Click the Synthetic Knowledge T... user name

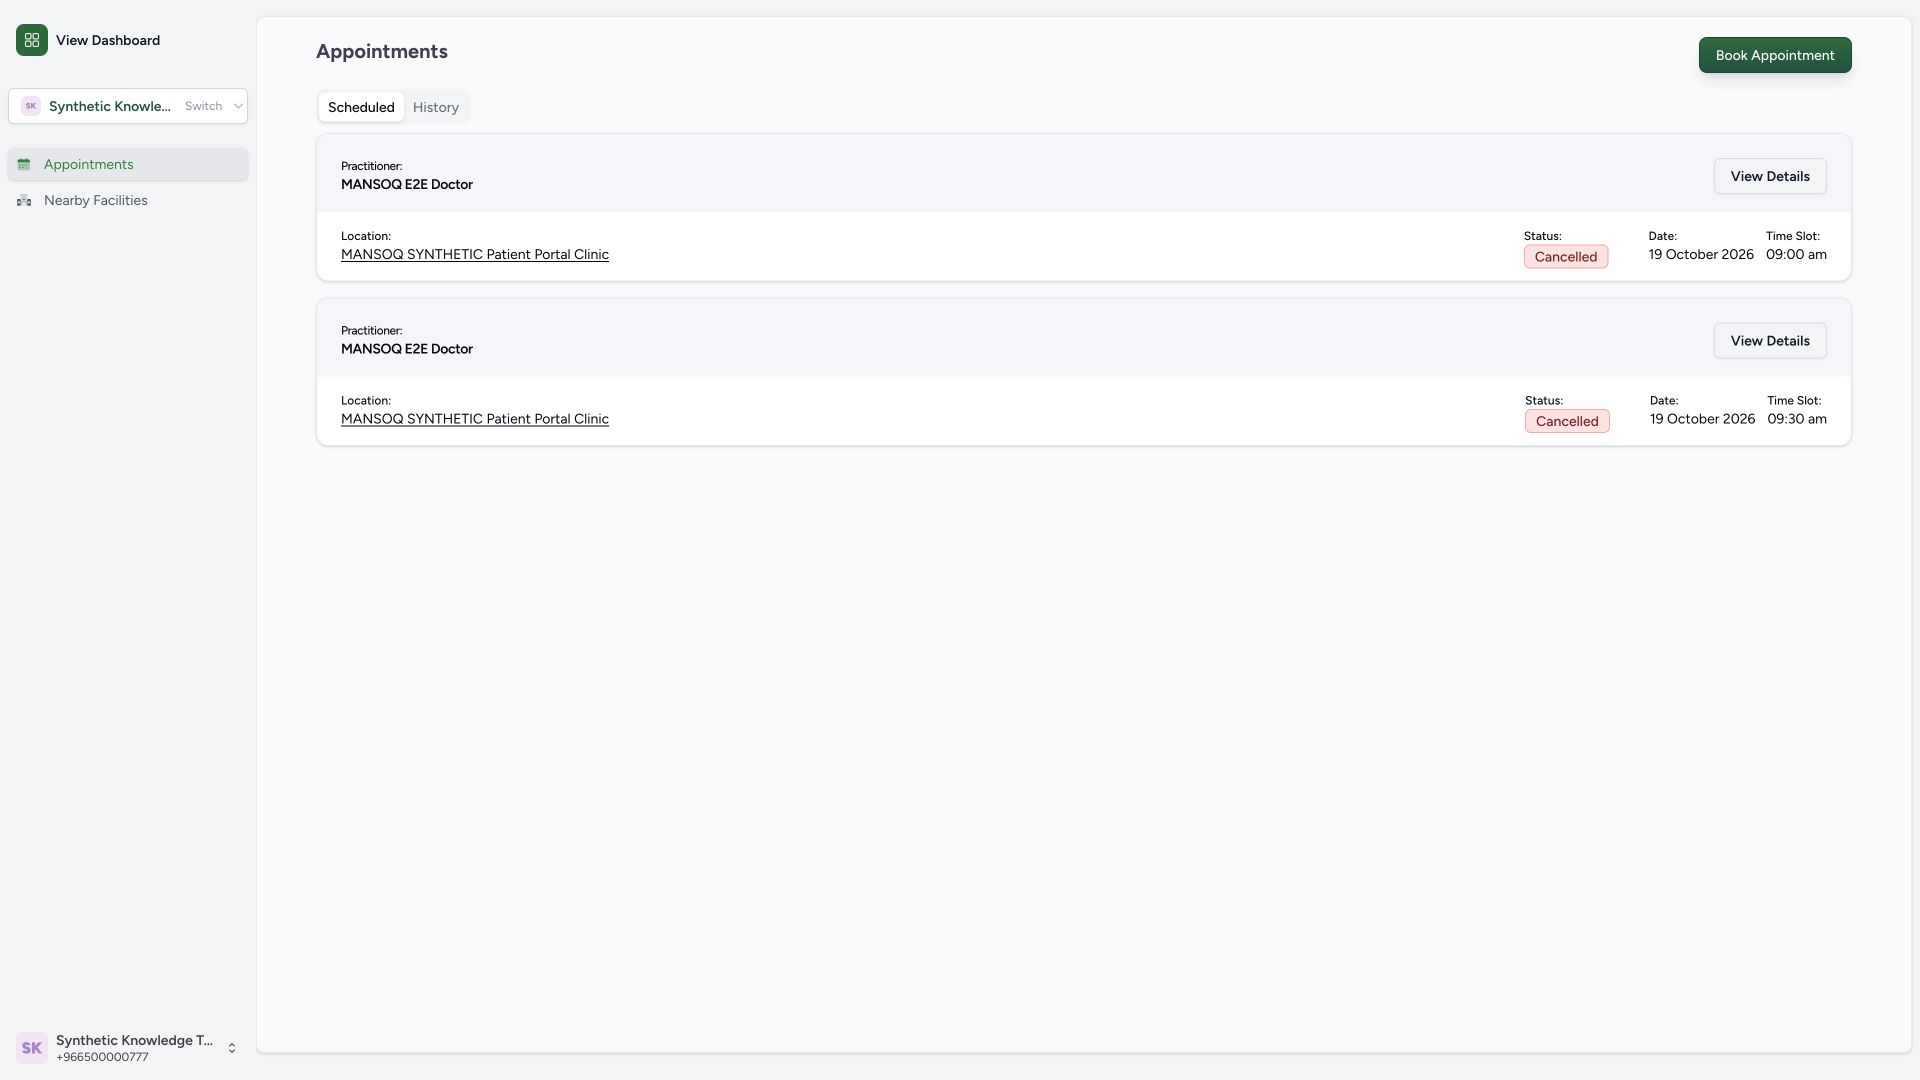(134, 1040)
